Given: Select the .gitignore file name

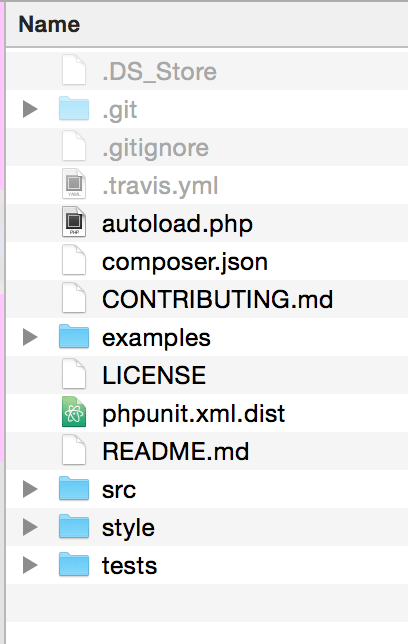Looking at the screenshot, I should 155,149.
